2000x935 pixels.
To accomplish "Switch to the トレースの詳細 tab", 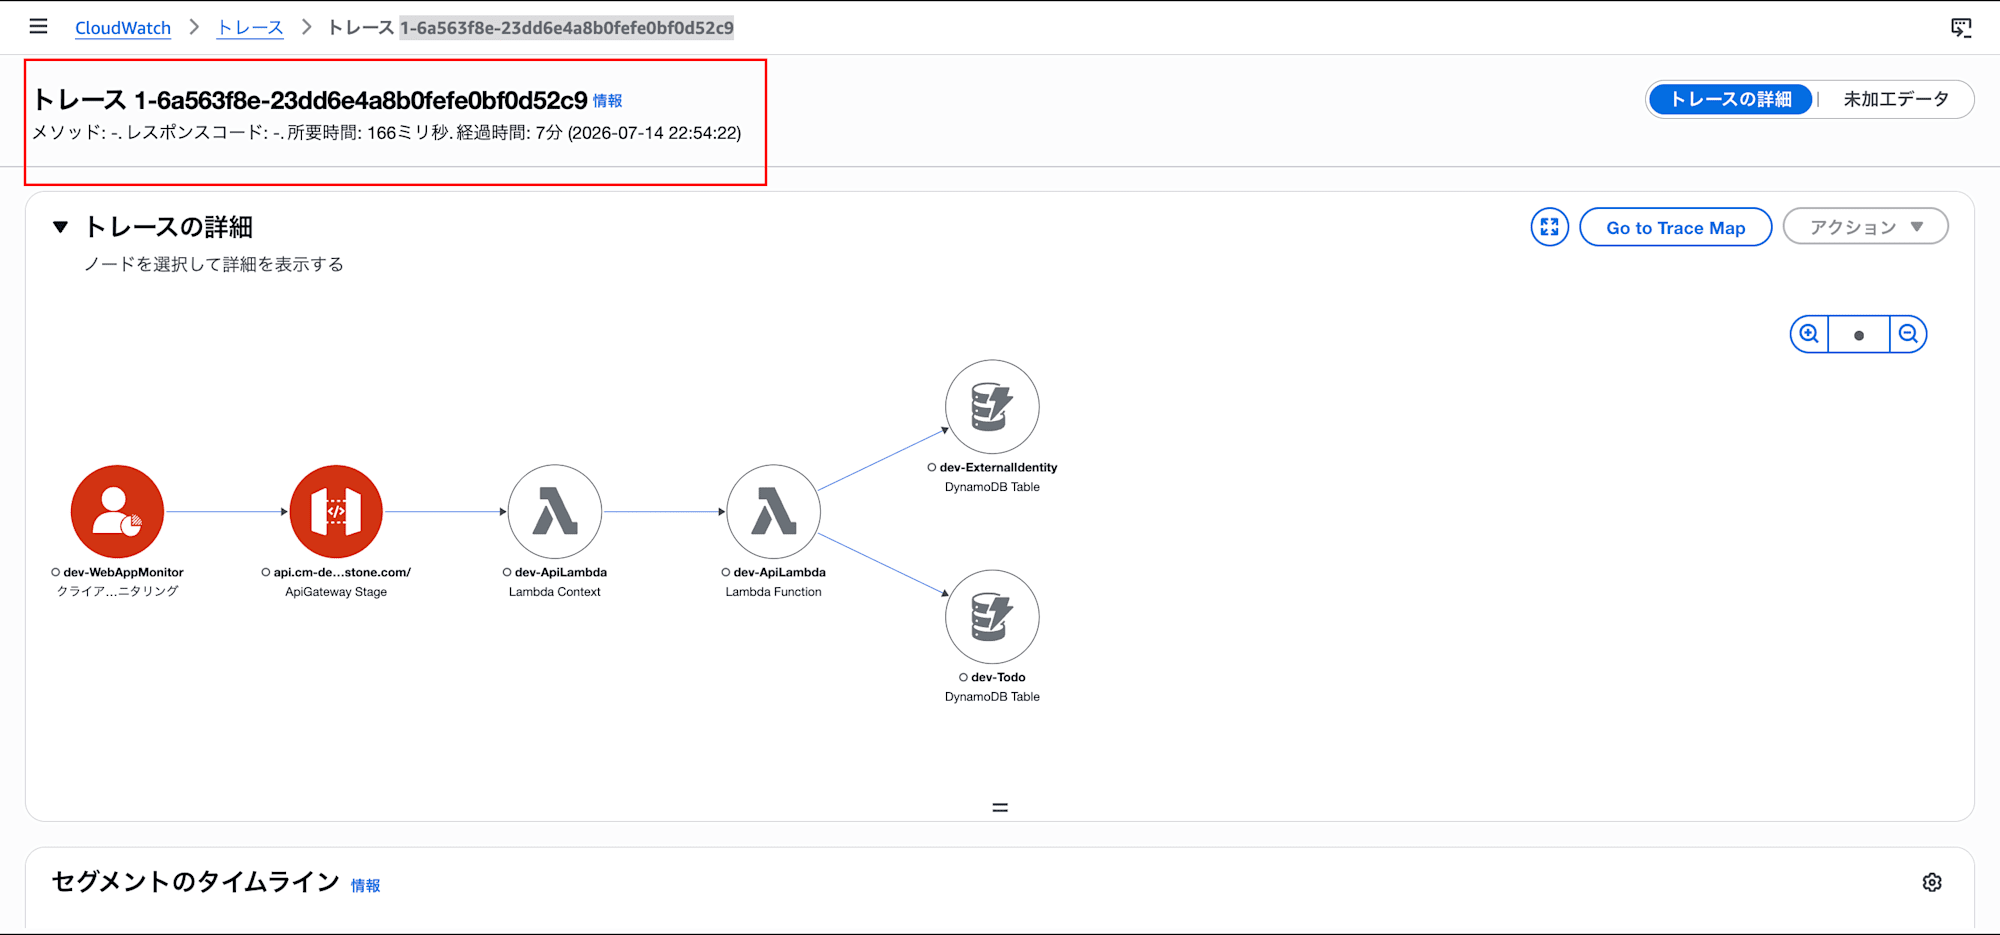I will [x=1731, y=99].
